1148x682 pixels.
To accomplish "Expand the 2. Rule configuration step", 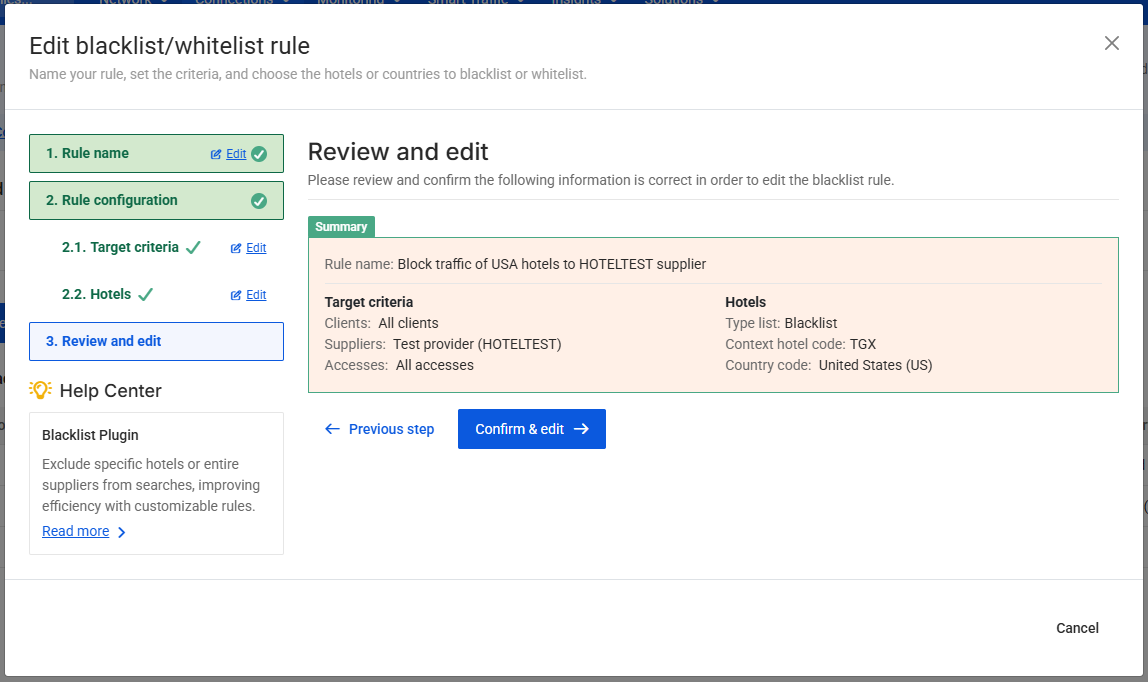I will tap(112, 200).
